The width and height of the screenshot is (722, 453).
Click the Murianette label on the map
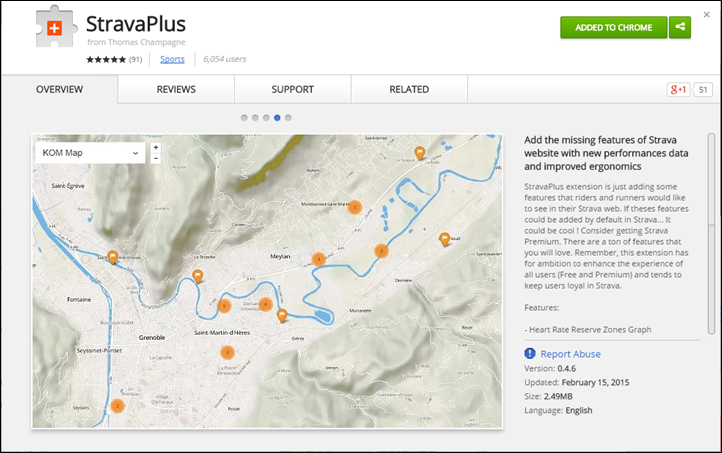(x=360, y=310)
